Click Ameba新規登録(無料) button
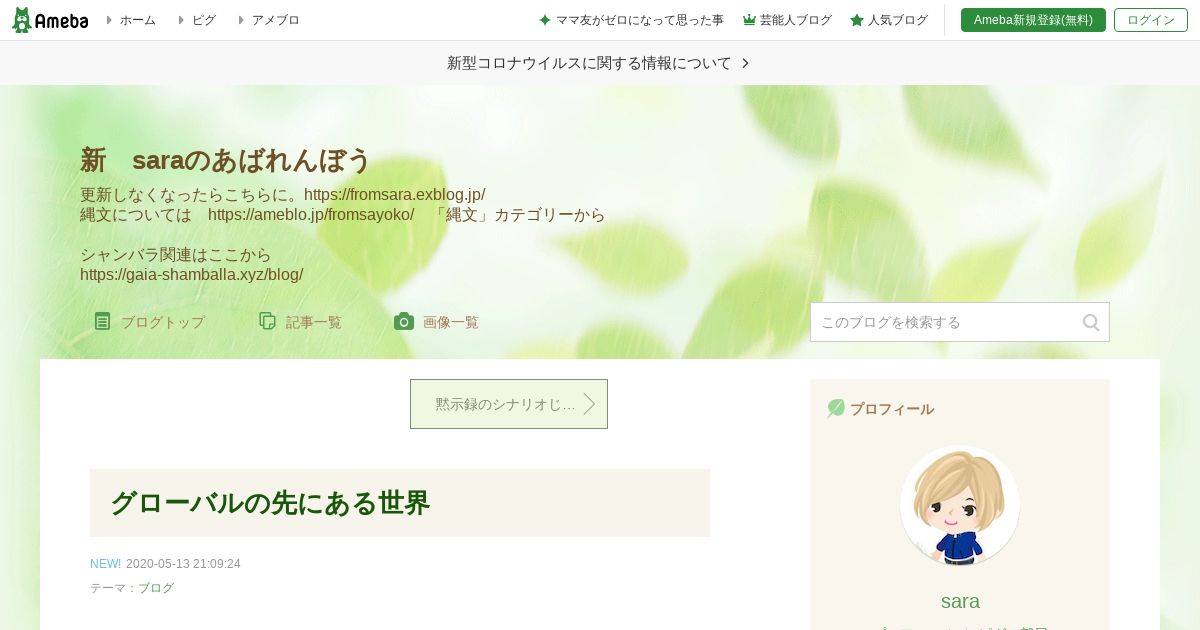Screen dimensions: 1200x630 [x=1033, y=20]
